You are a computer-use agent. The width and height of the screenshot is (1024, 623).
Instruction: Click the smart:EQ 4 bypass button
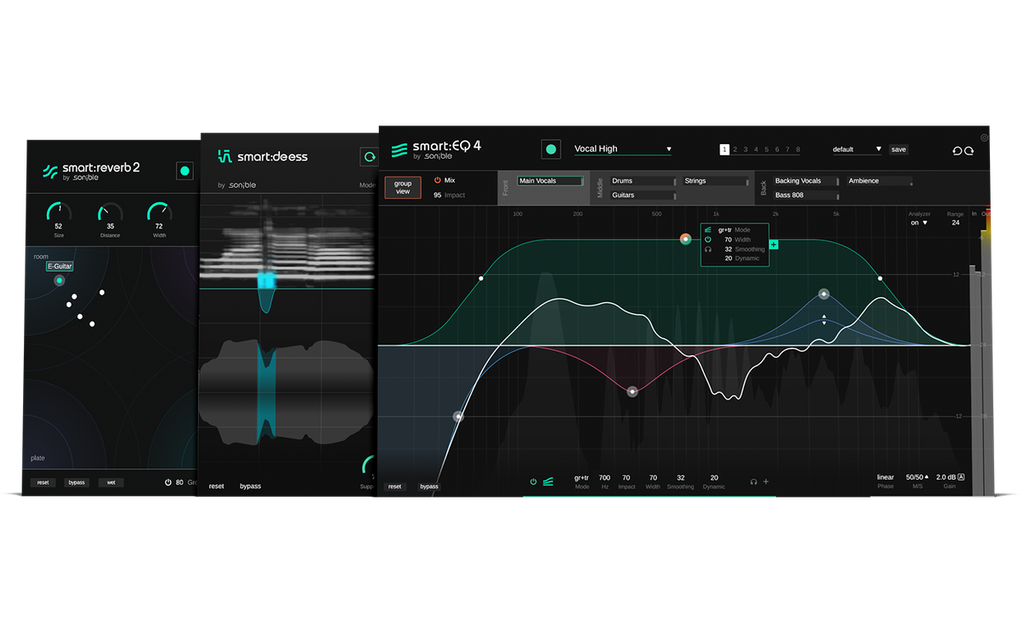click(x=429, y=487)
